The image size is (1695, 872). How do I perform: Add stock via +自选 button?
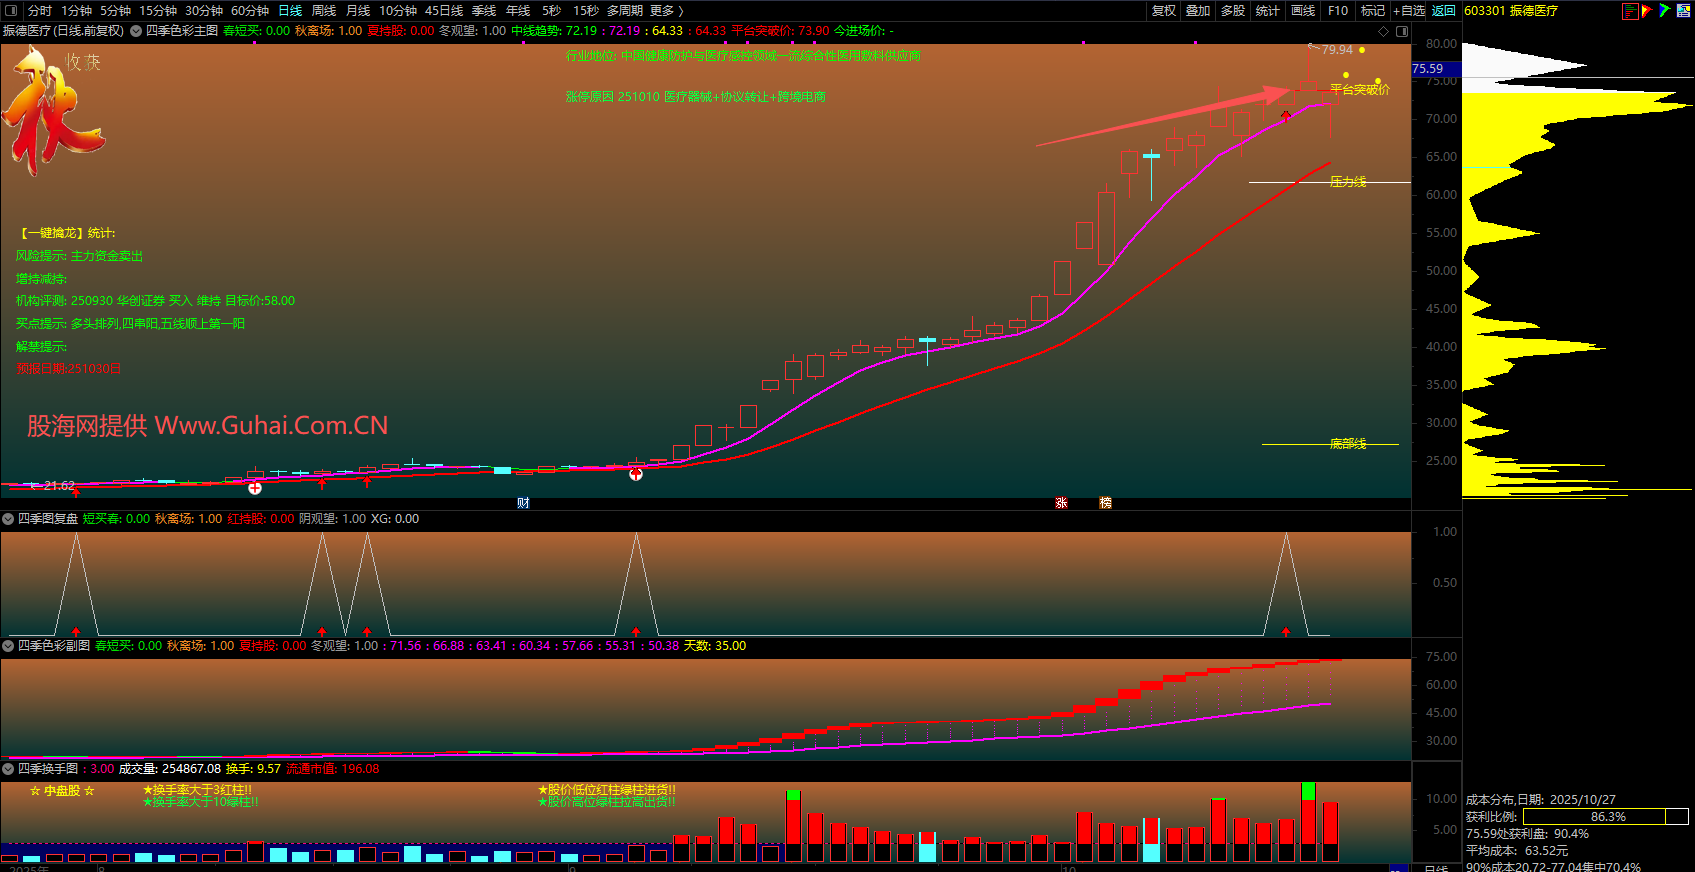[x=1409, y=11]
